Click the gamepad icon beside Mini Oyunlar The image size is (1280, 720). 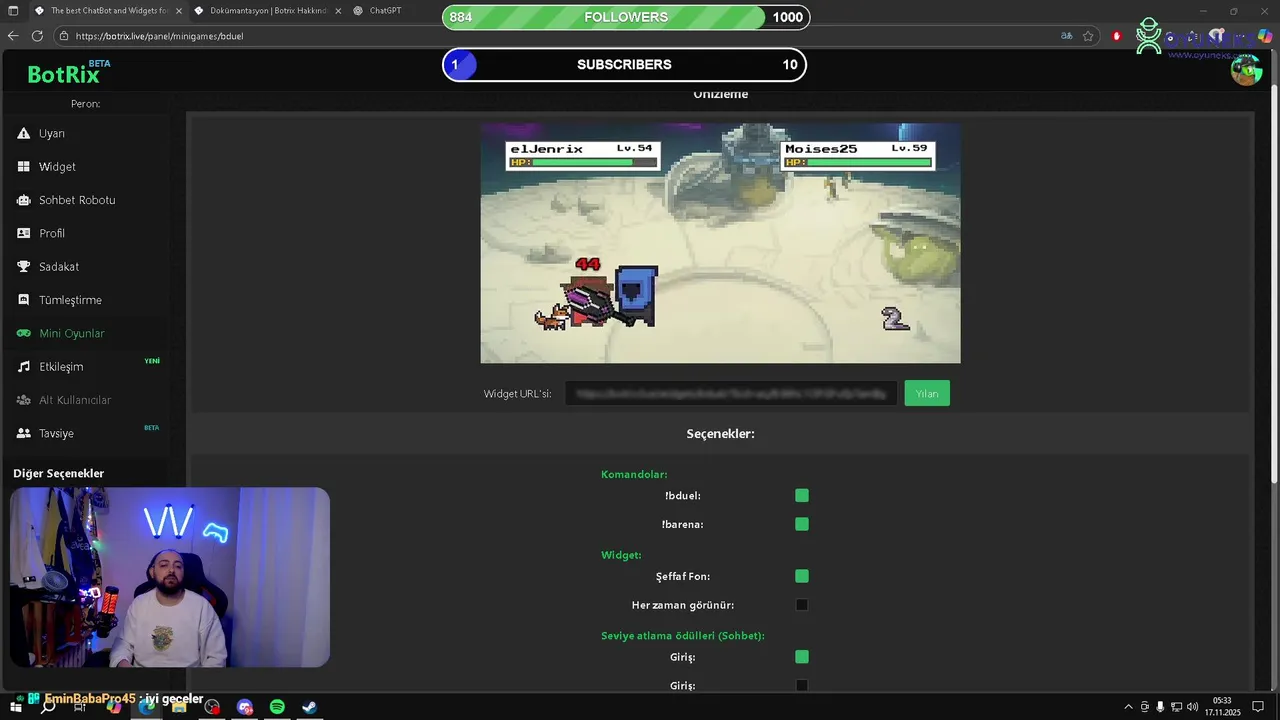coord(24,333)
